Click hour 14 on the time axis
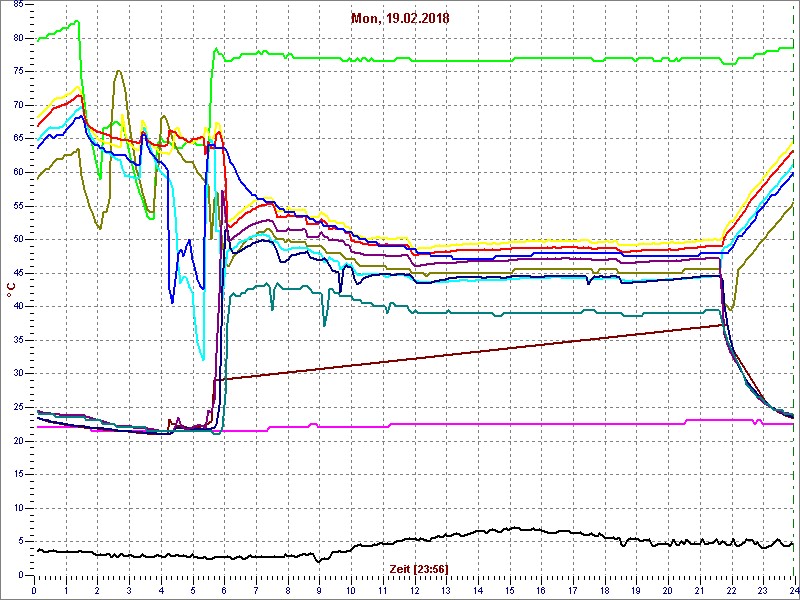Screen dimensions: 800x600 point(477,589)
